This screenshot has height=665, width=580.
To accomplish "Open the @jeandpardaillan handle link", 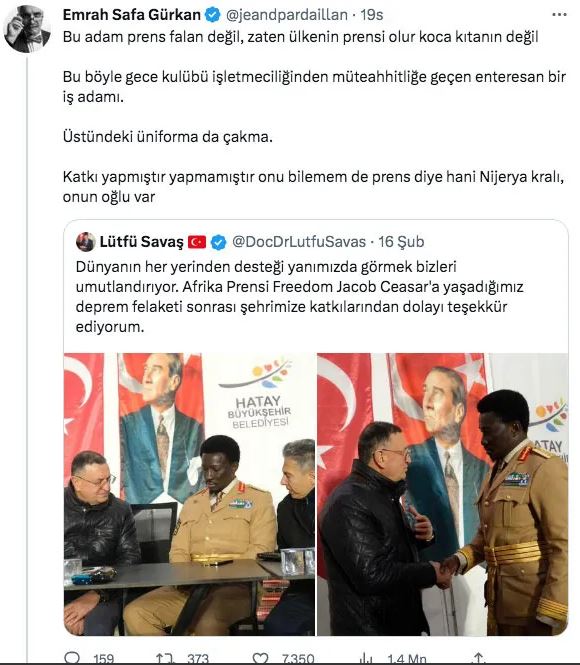I will [287, 15].
